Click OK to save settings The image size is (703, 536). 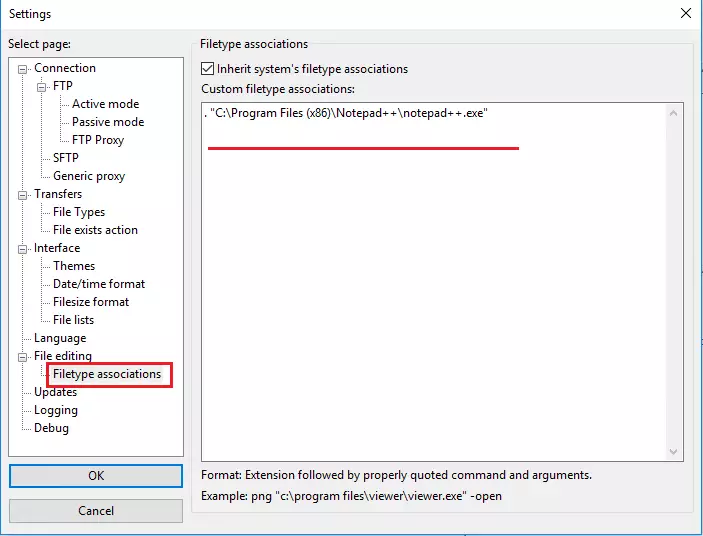96,475
